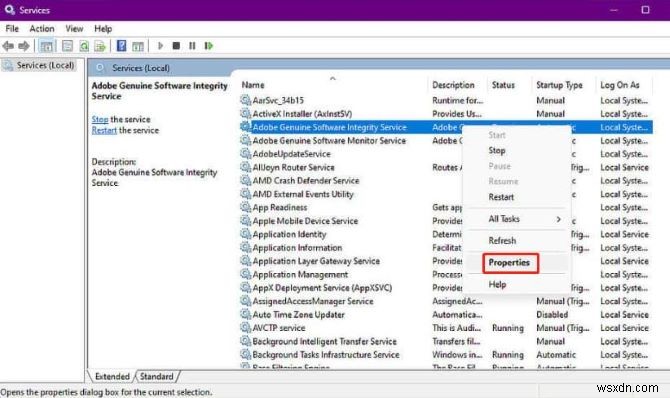Image resolution: width=670 pixels, height=398 pixels.
Task: Select the ActiveX Installer service gear icon
Action: [x=245, y=113]
